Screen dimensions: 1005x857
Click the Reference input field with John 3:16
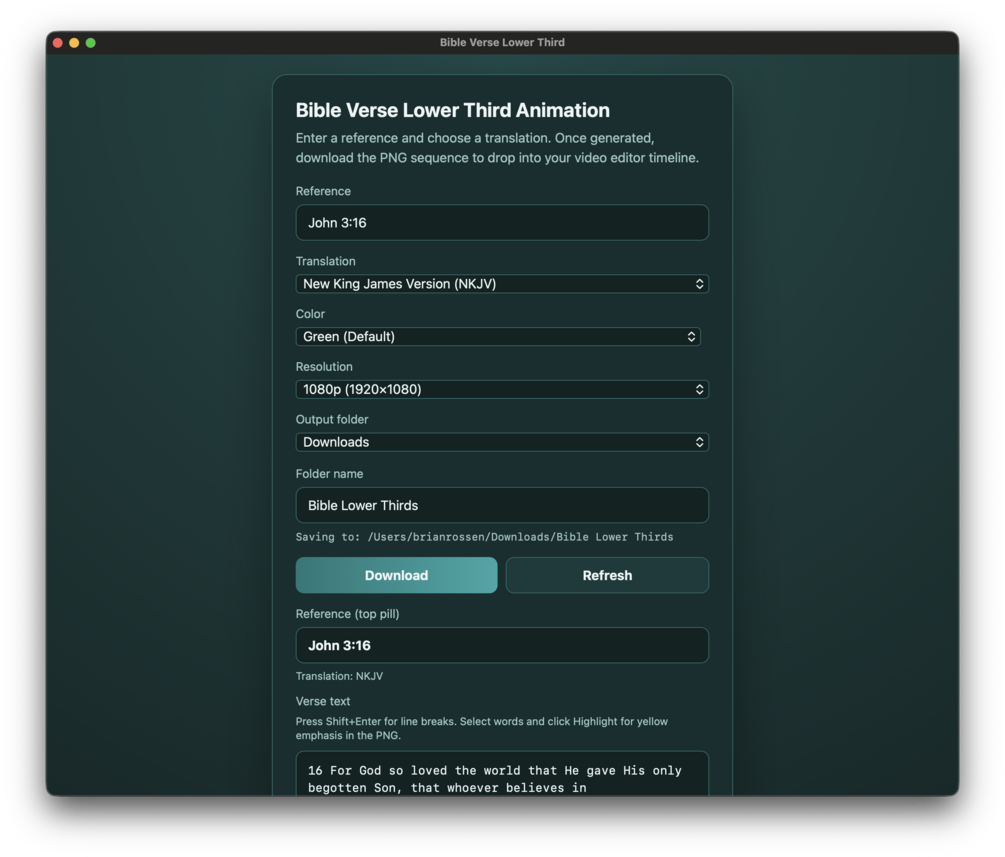point(502,222)
